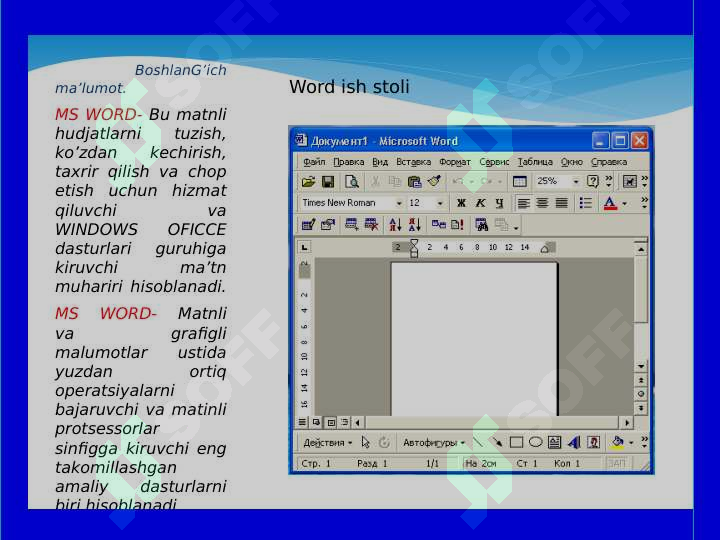Switch to Outline view button
The height and width of the screenshot is (540, 720).
(x=344, y=422)
